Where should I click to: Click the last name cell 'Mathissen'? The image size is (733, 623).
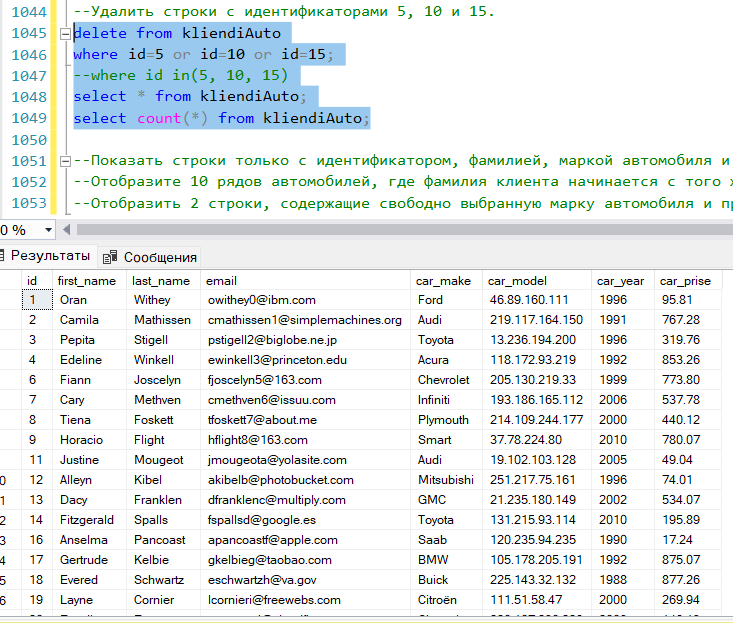(162, 320)
